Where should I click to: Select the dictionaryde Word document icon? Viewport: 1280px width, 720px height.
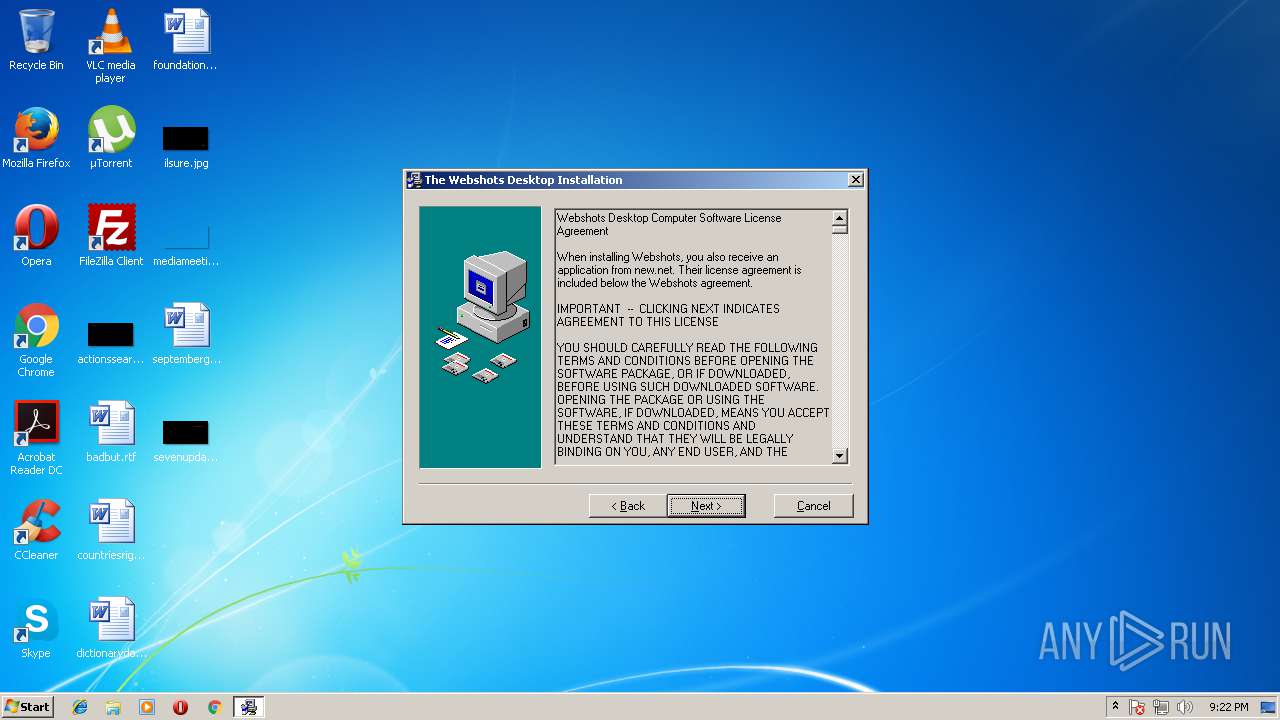pyautogui.click(x=111, y=628)
